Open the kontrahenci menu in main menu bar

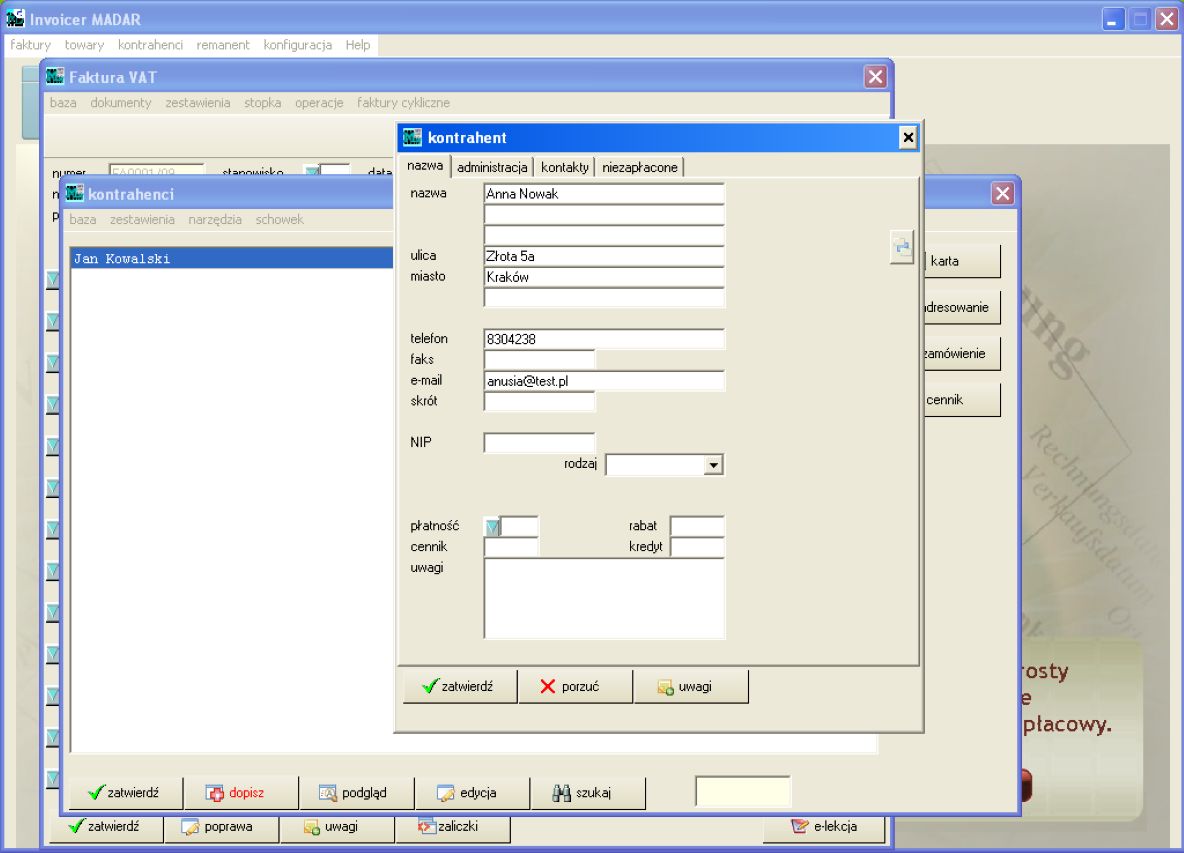coord(150,45)
